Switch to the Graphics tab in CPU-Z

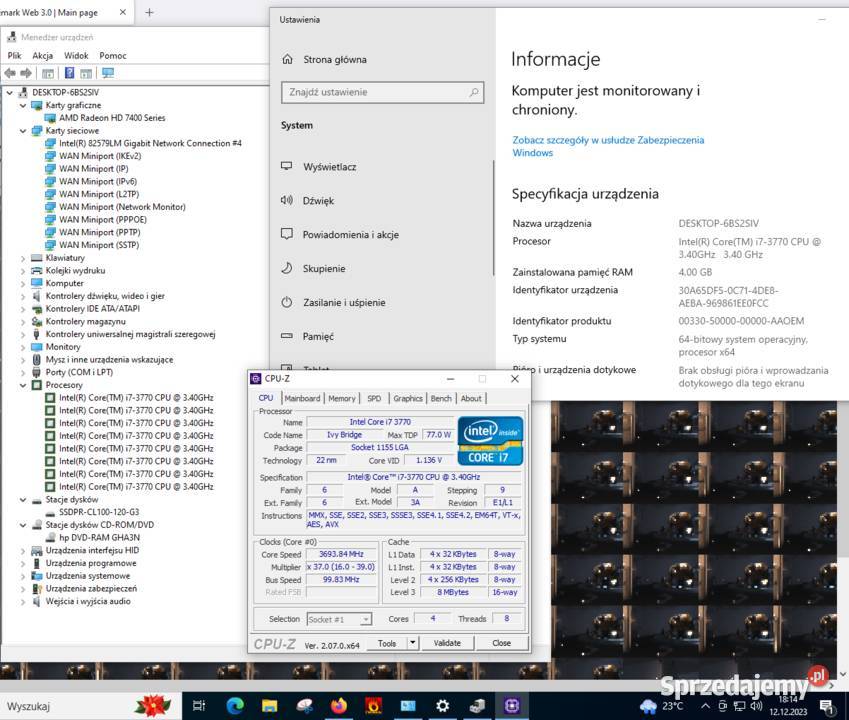[x=408, y=398]
